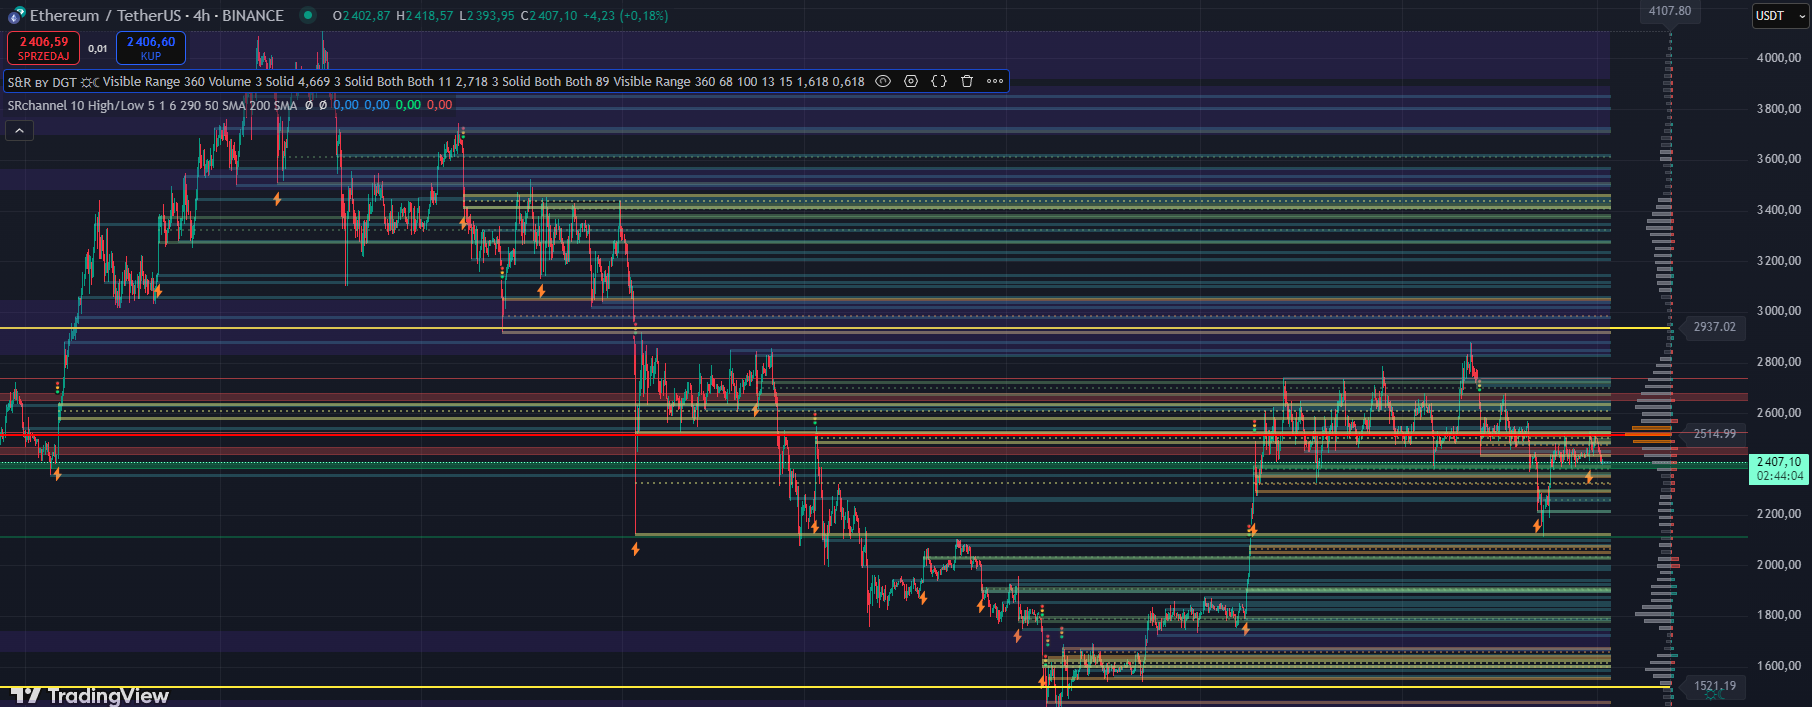Click the 4h interval in the chart title
This screenshot has height=707, width=1812.
[x=202, y=15]
